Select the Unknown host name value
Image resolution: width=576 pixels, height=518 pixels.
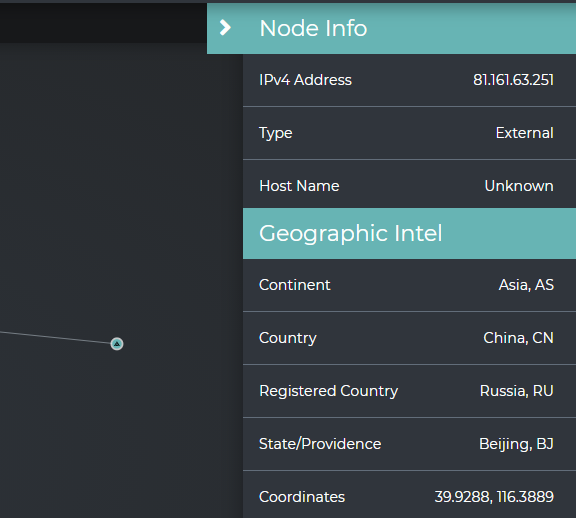519,186
